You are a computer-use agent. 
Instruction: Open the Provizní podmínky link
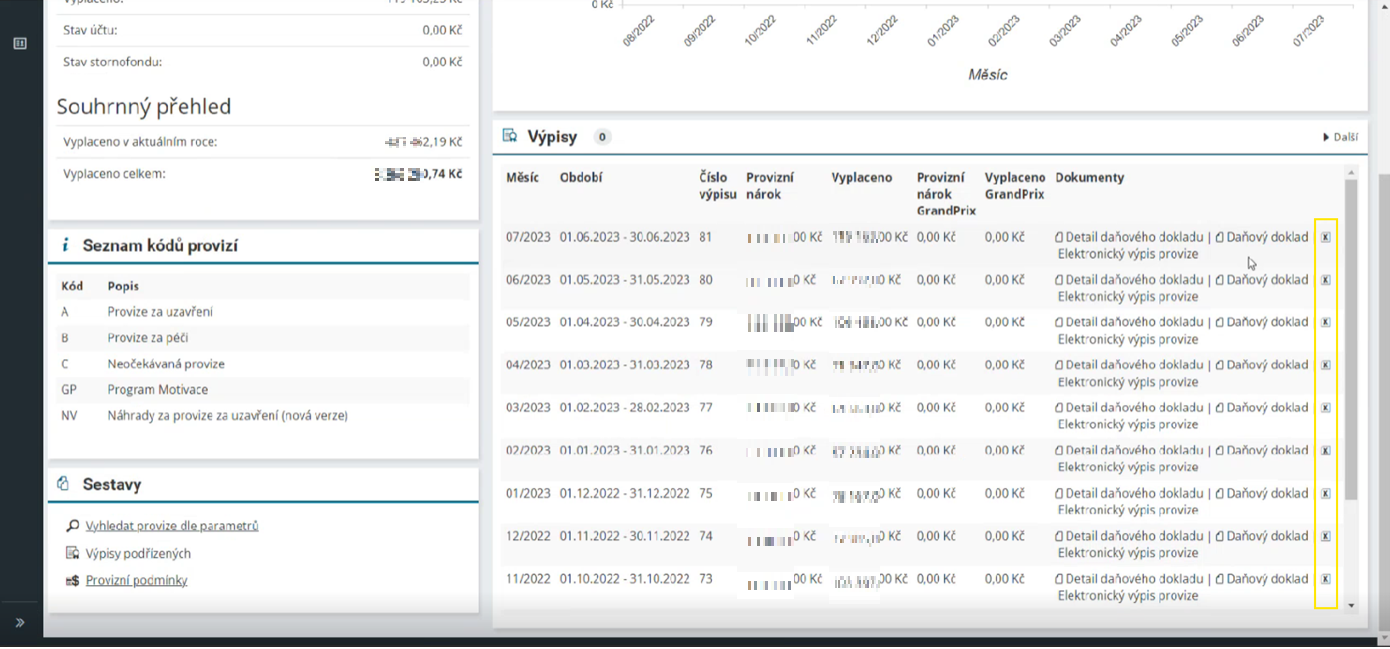136,581
